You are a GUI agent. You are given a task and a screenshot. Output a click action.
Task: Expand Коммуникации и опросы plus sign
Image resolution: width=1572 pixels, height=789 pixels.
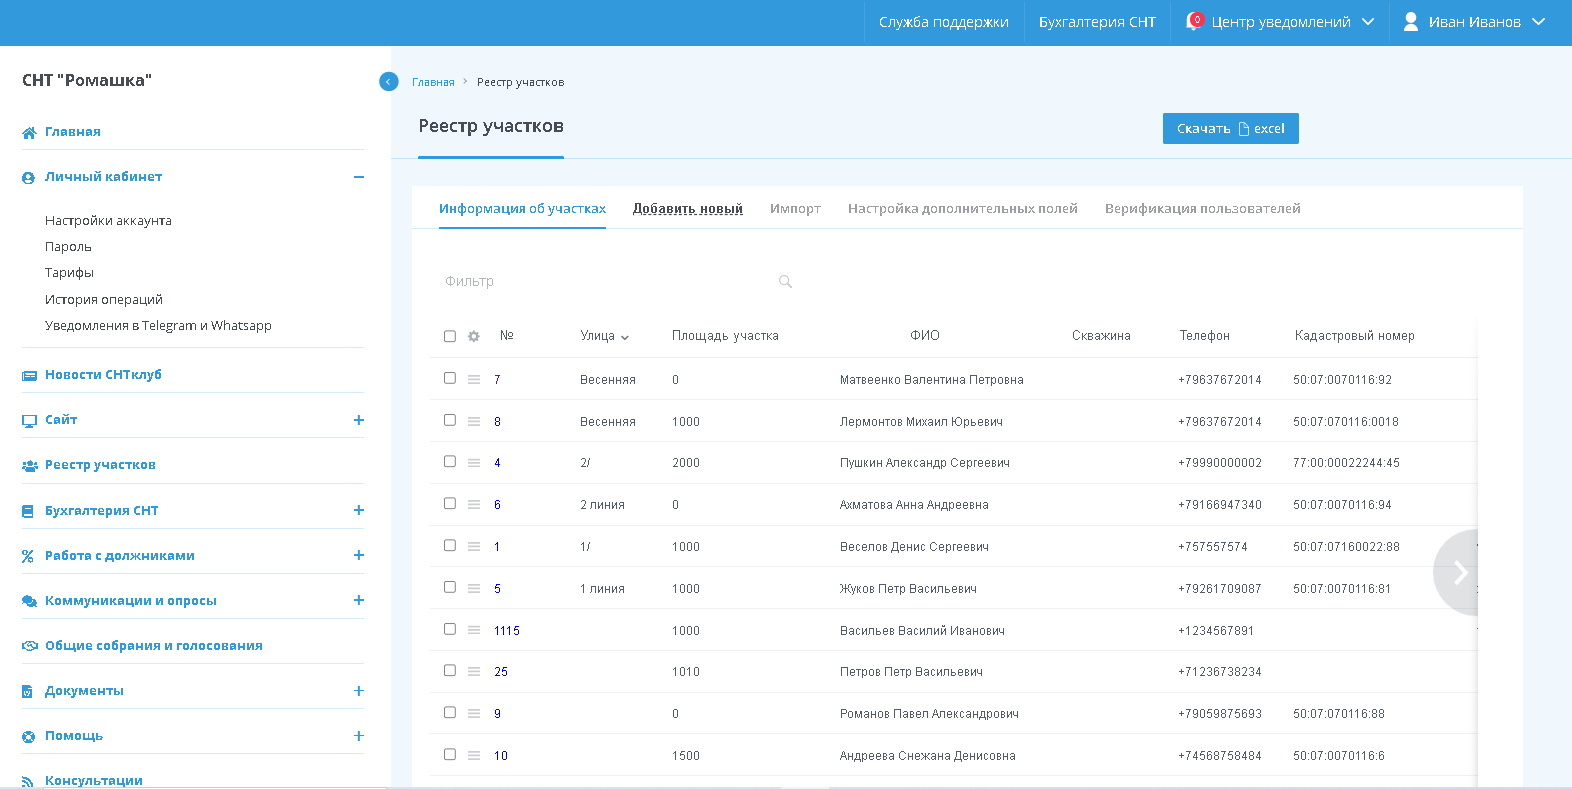coord(359,600)
